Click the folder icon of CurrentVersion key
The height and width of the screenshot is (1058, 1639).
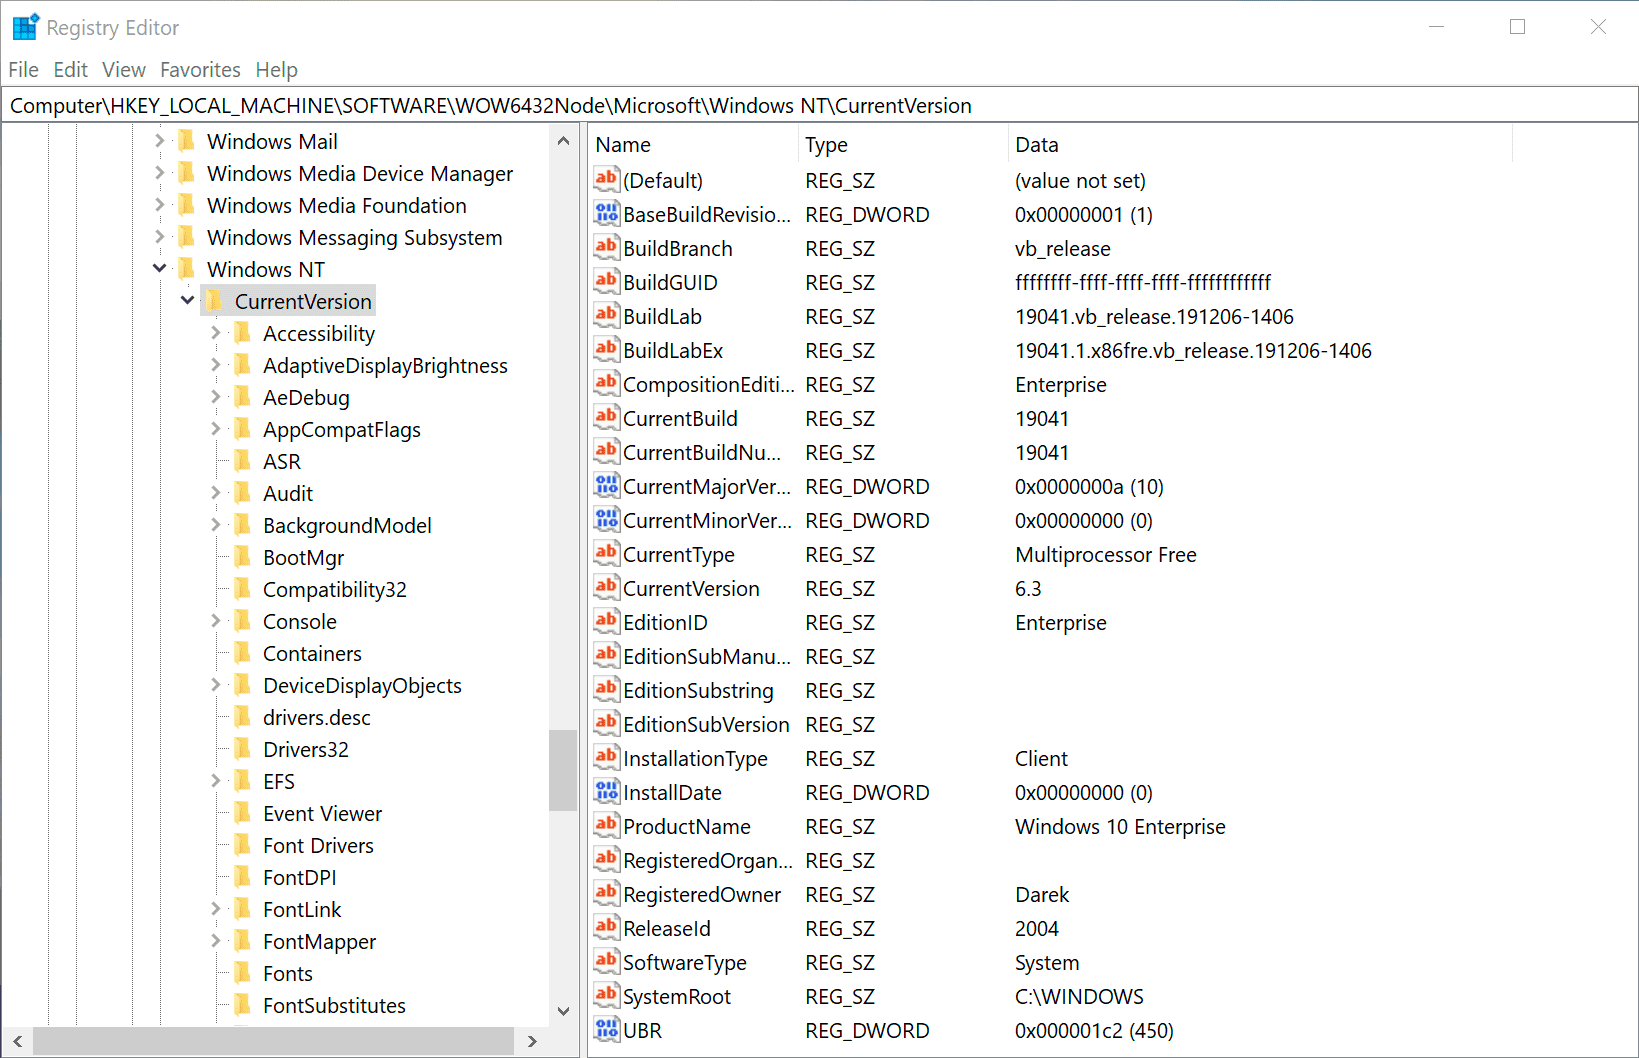(215, 301)
